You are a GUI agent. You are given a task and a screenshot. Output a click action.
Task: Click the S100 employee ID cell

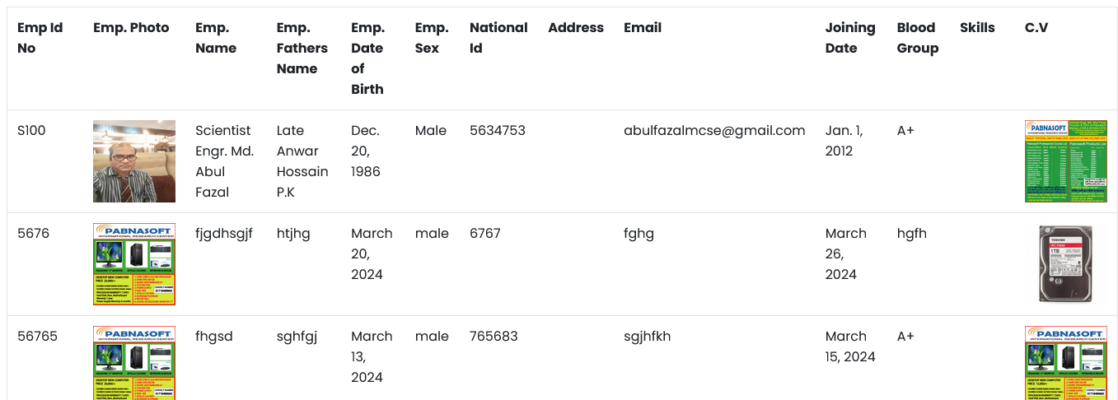(x=31, y=130)
